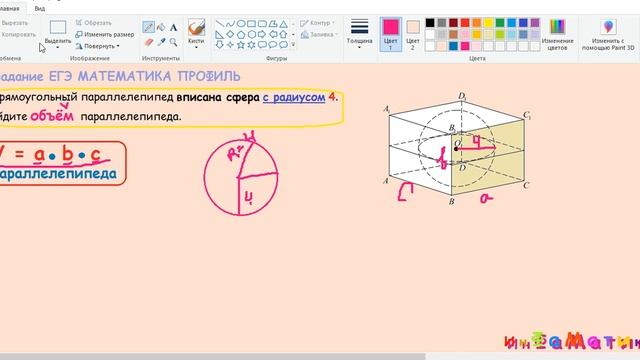The image size is (640, 360).
Task: Choose the Hexagon shape
Action: click(x=251, y=34)
